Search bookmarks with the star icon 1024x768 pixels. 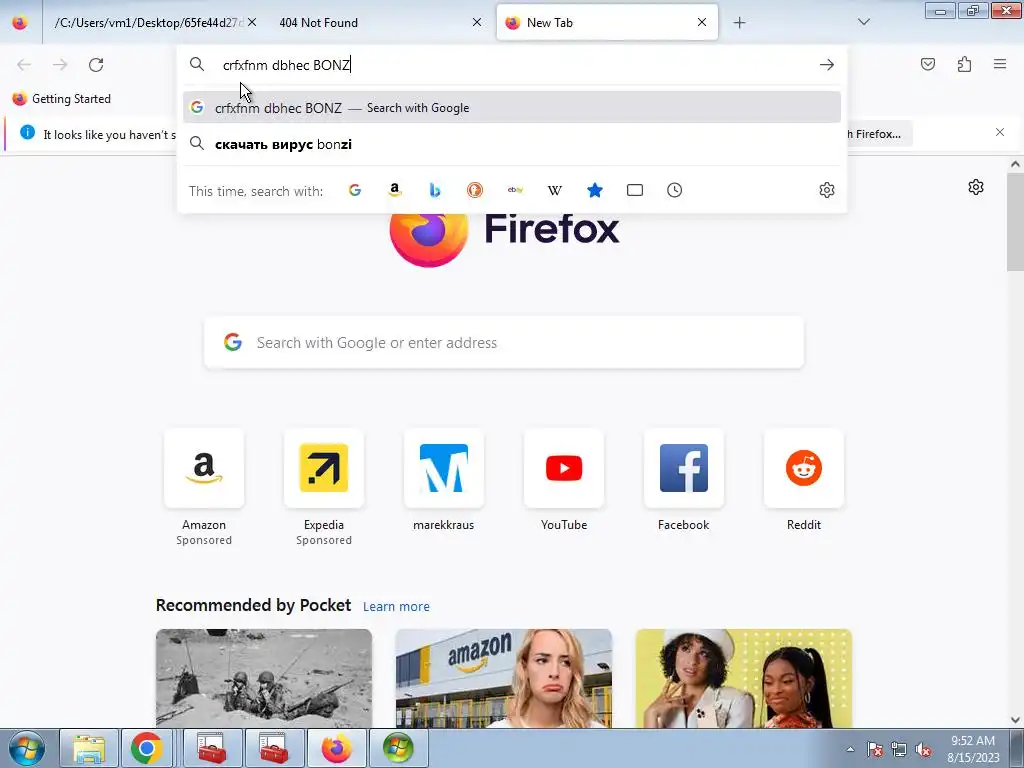[595, 190]
